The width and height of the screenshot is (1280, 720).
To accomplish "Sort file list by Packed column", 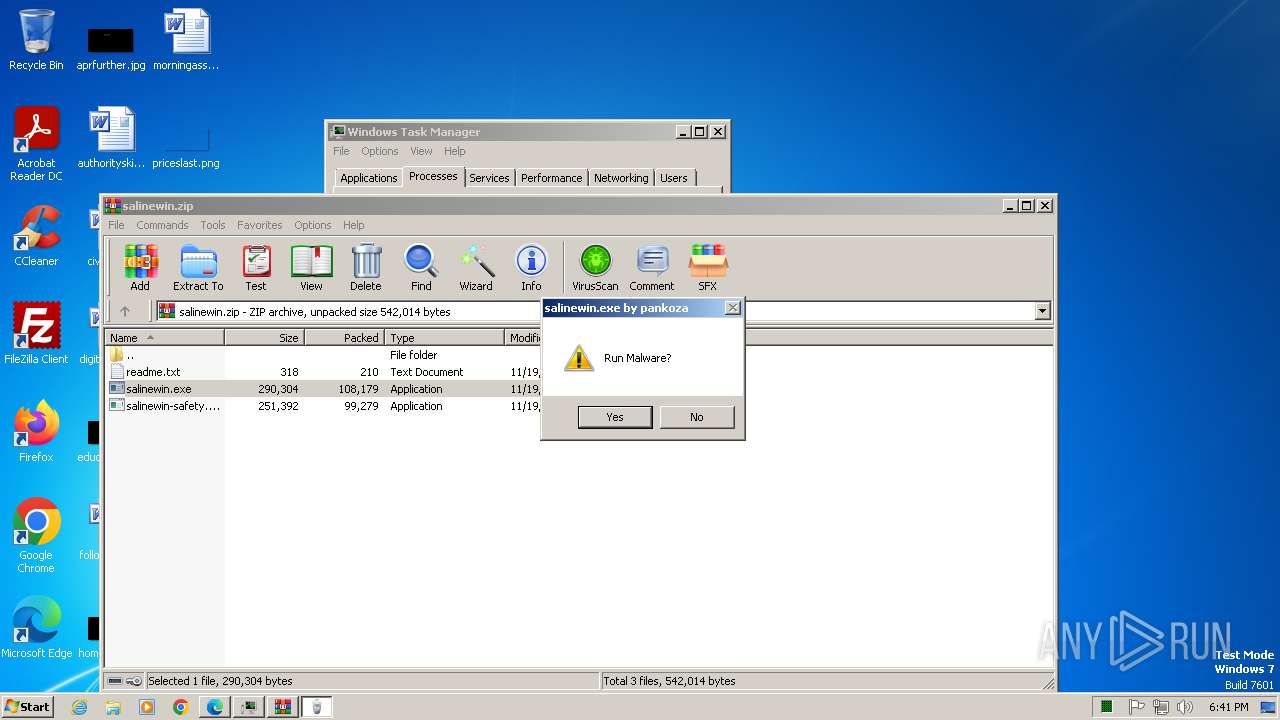I will coord(344,338).
